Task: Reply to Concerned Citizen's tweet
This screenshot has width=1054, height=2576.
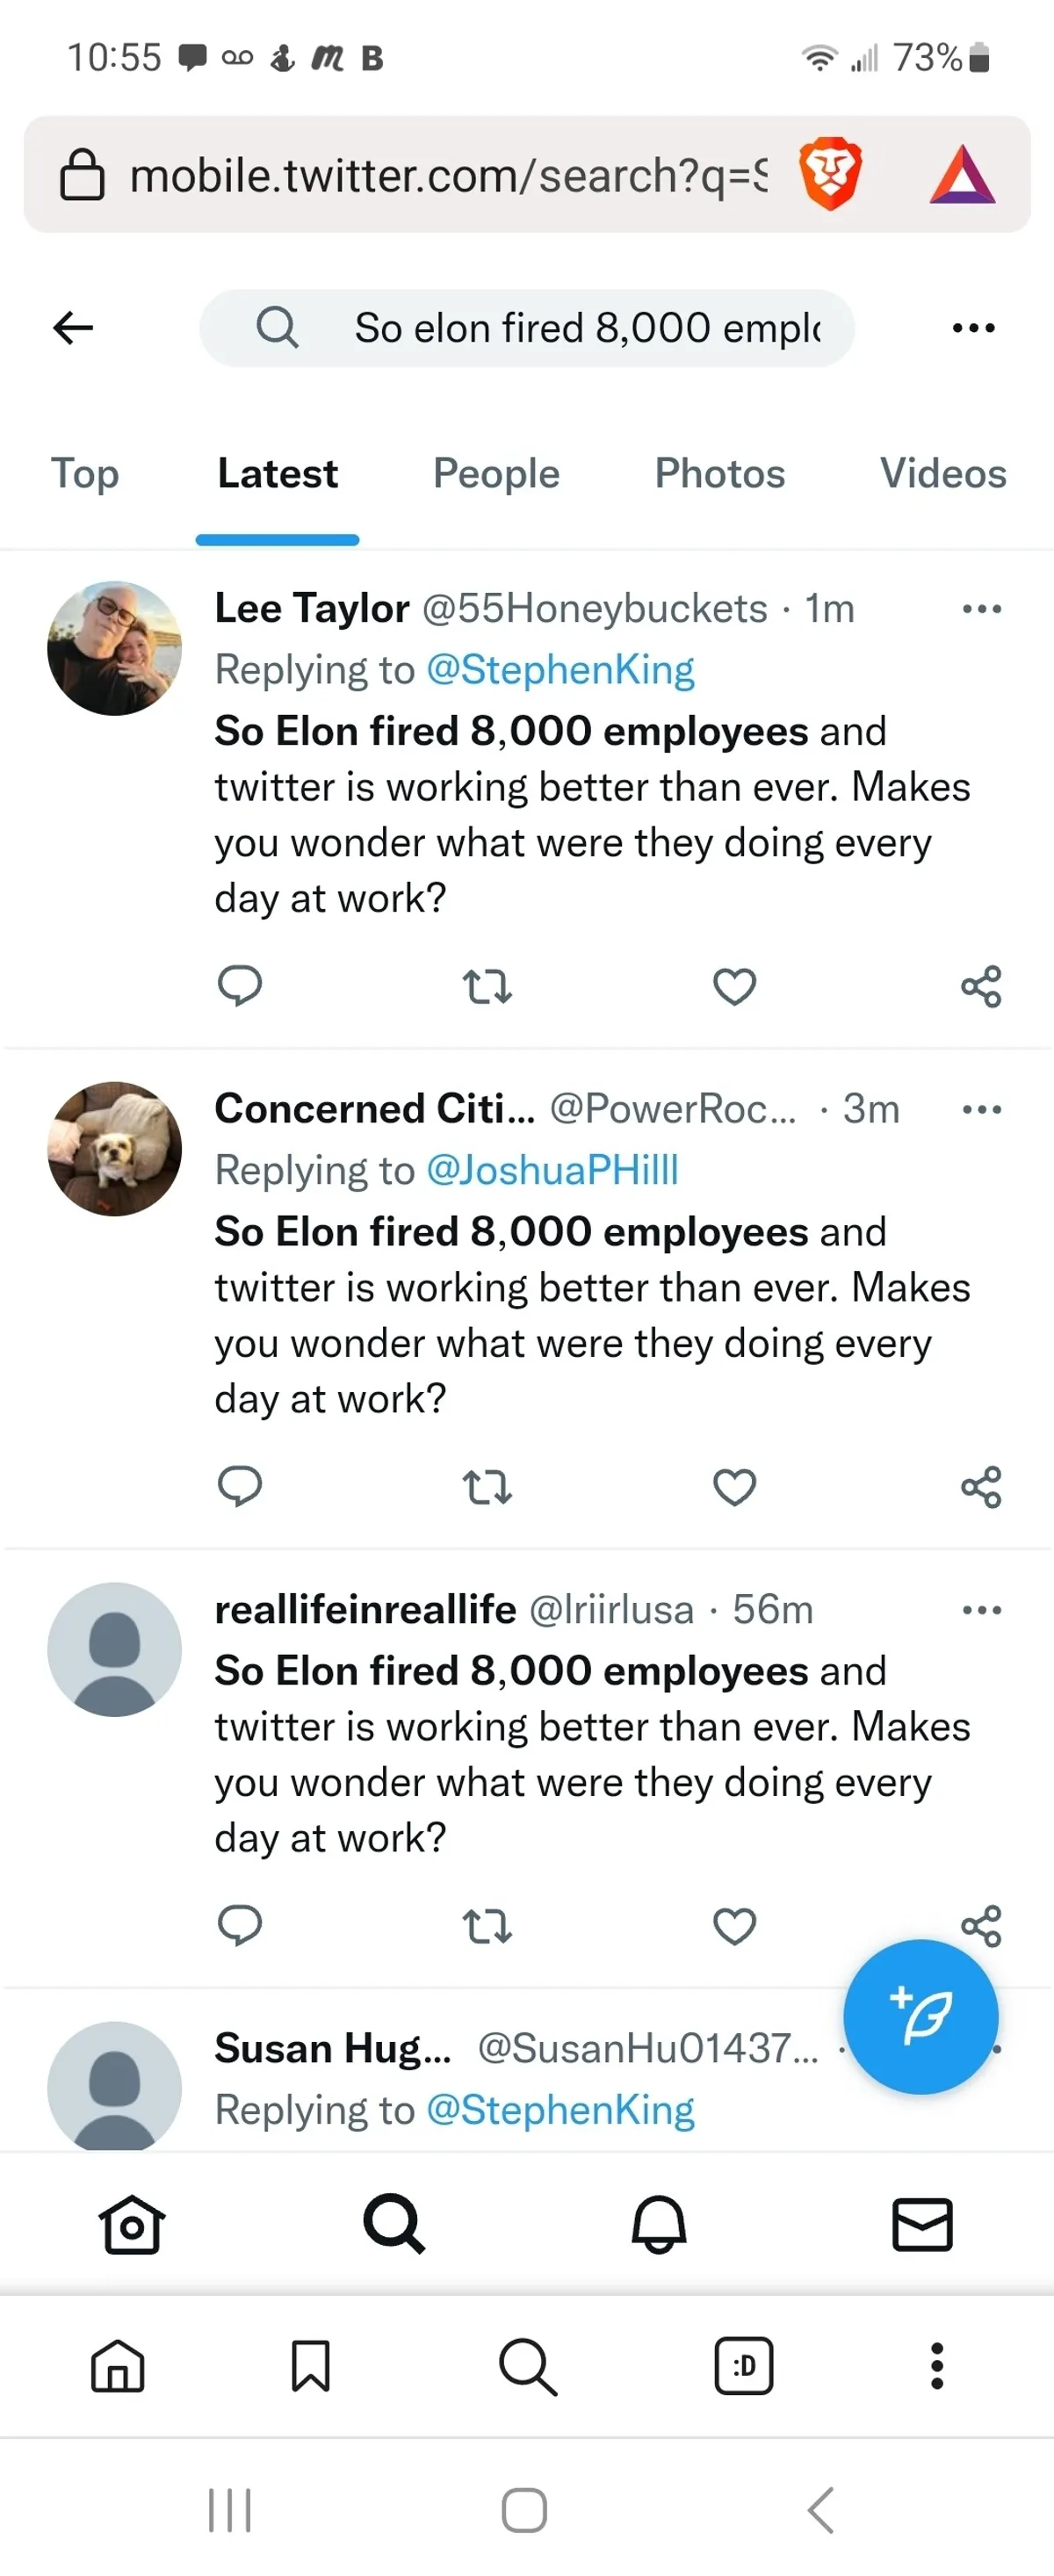Action: click(x=240, y=1486)
